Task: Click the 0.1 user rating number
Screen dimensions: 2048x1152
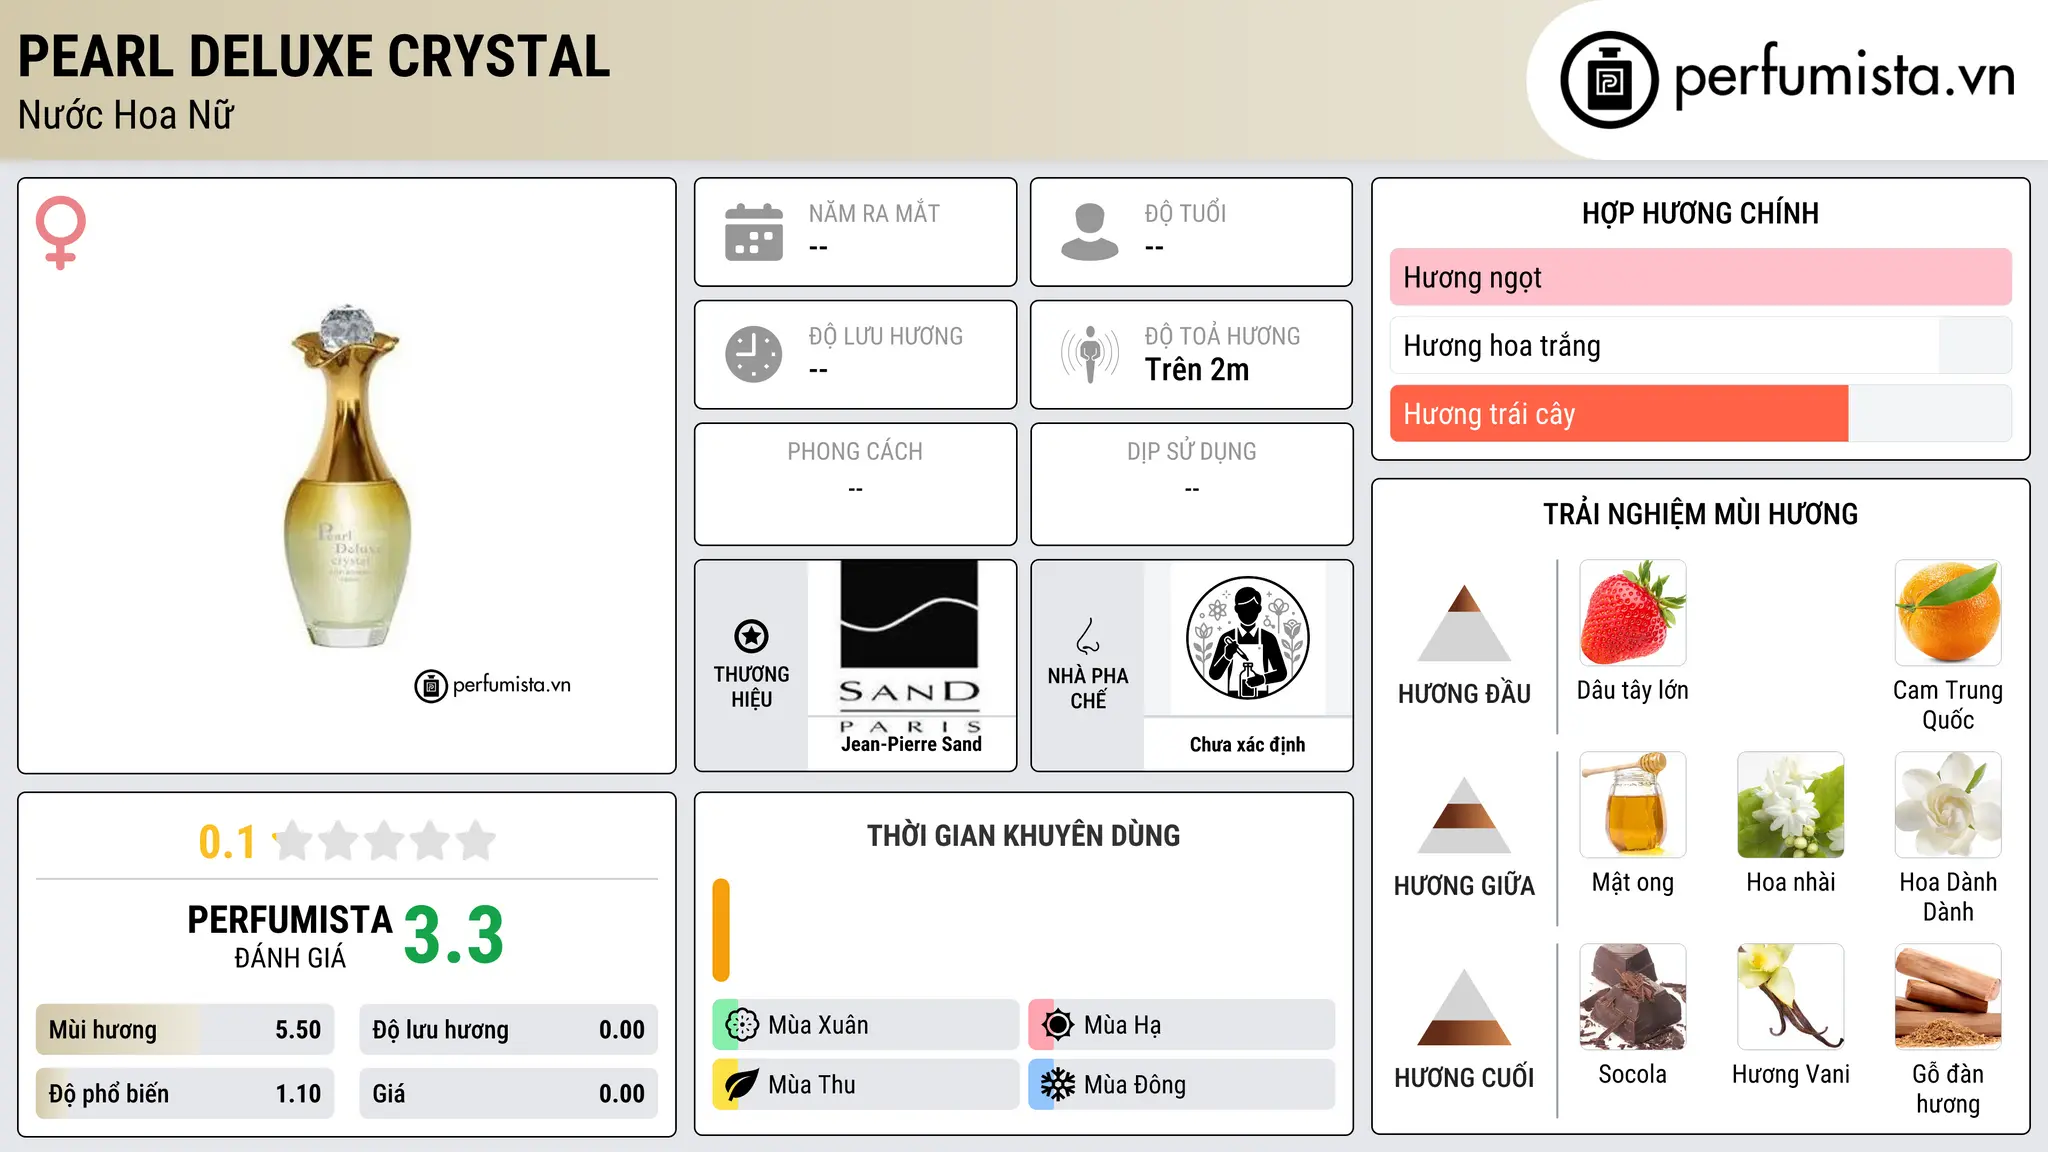Action: tap(227, 842)
